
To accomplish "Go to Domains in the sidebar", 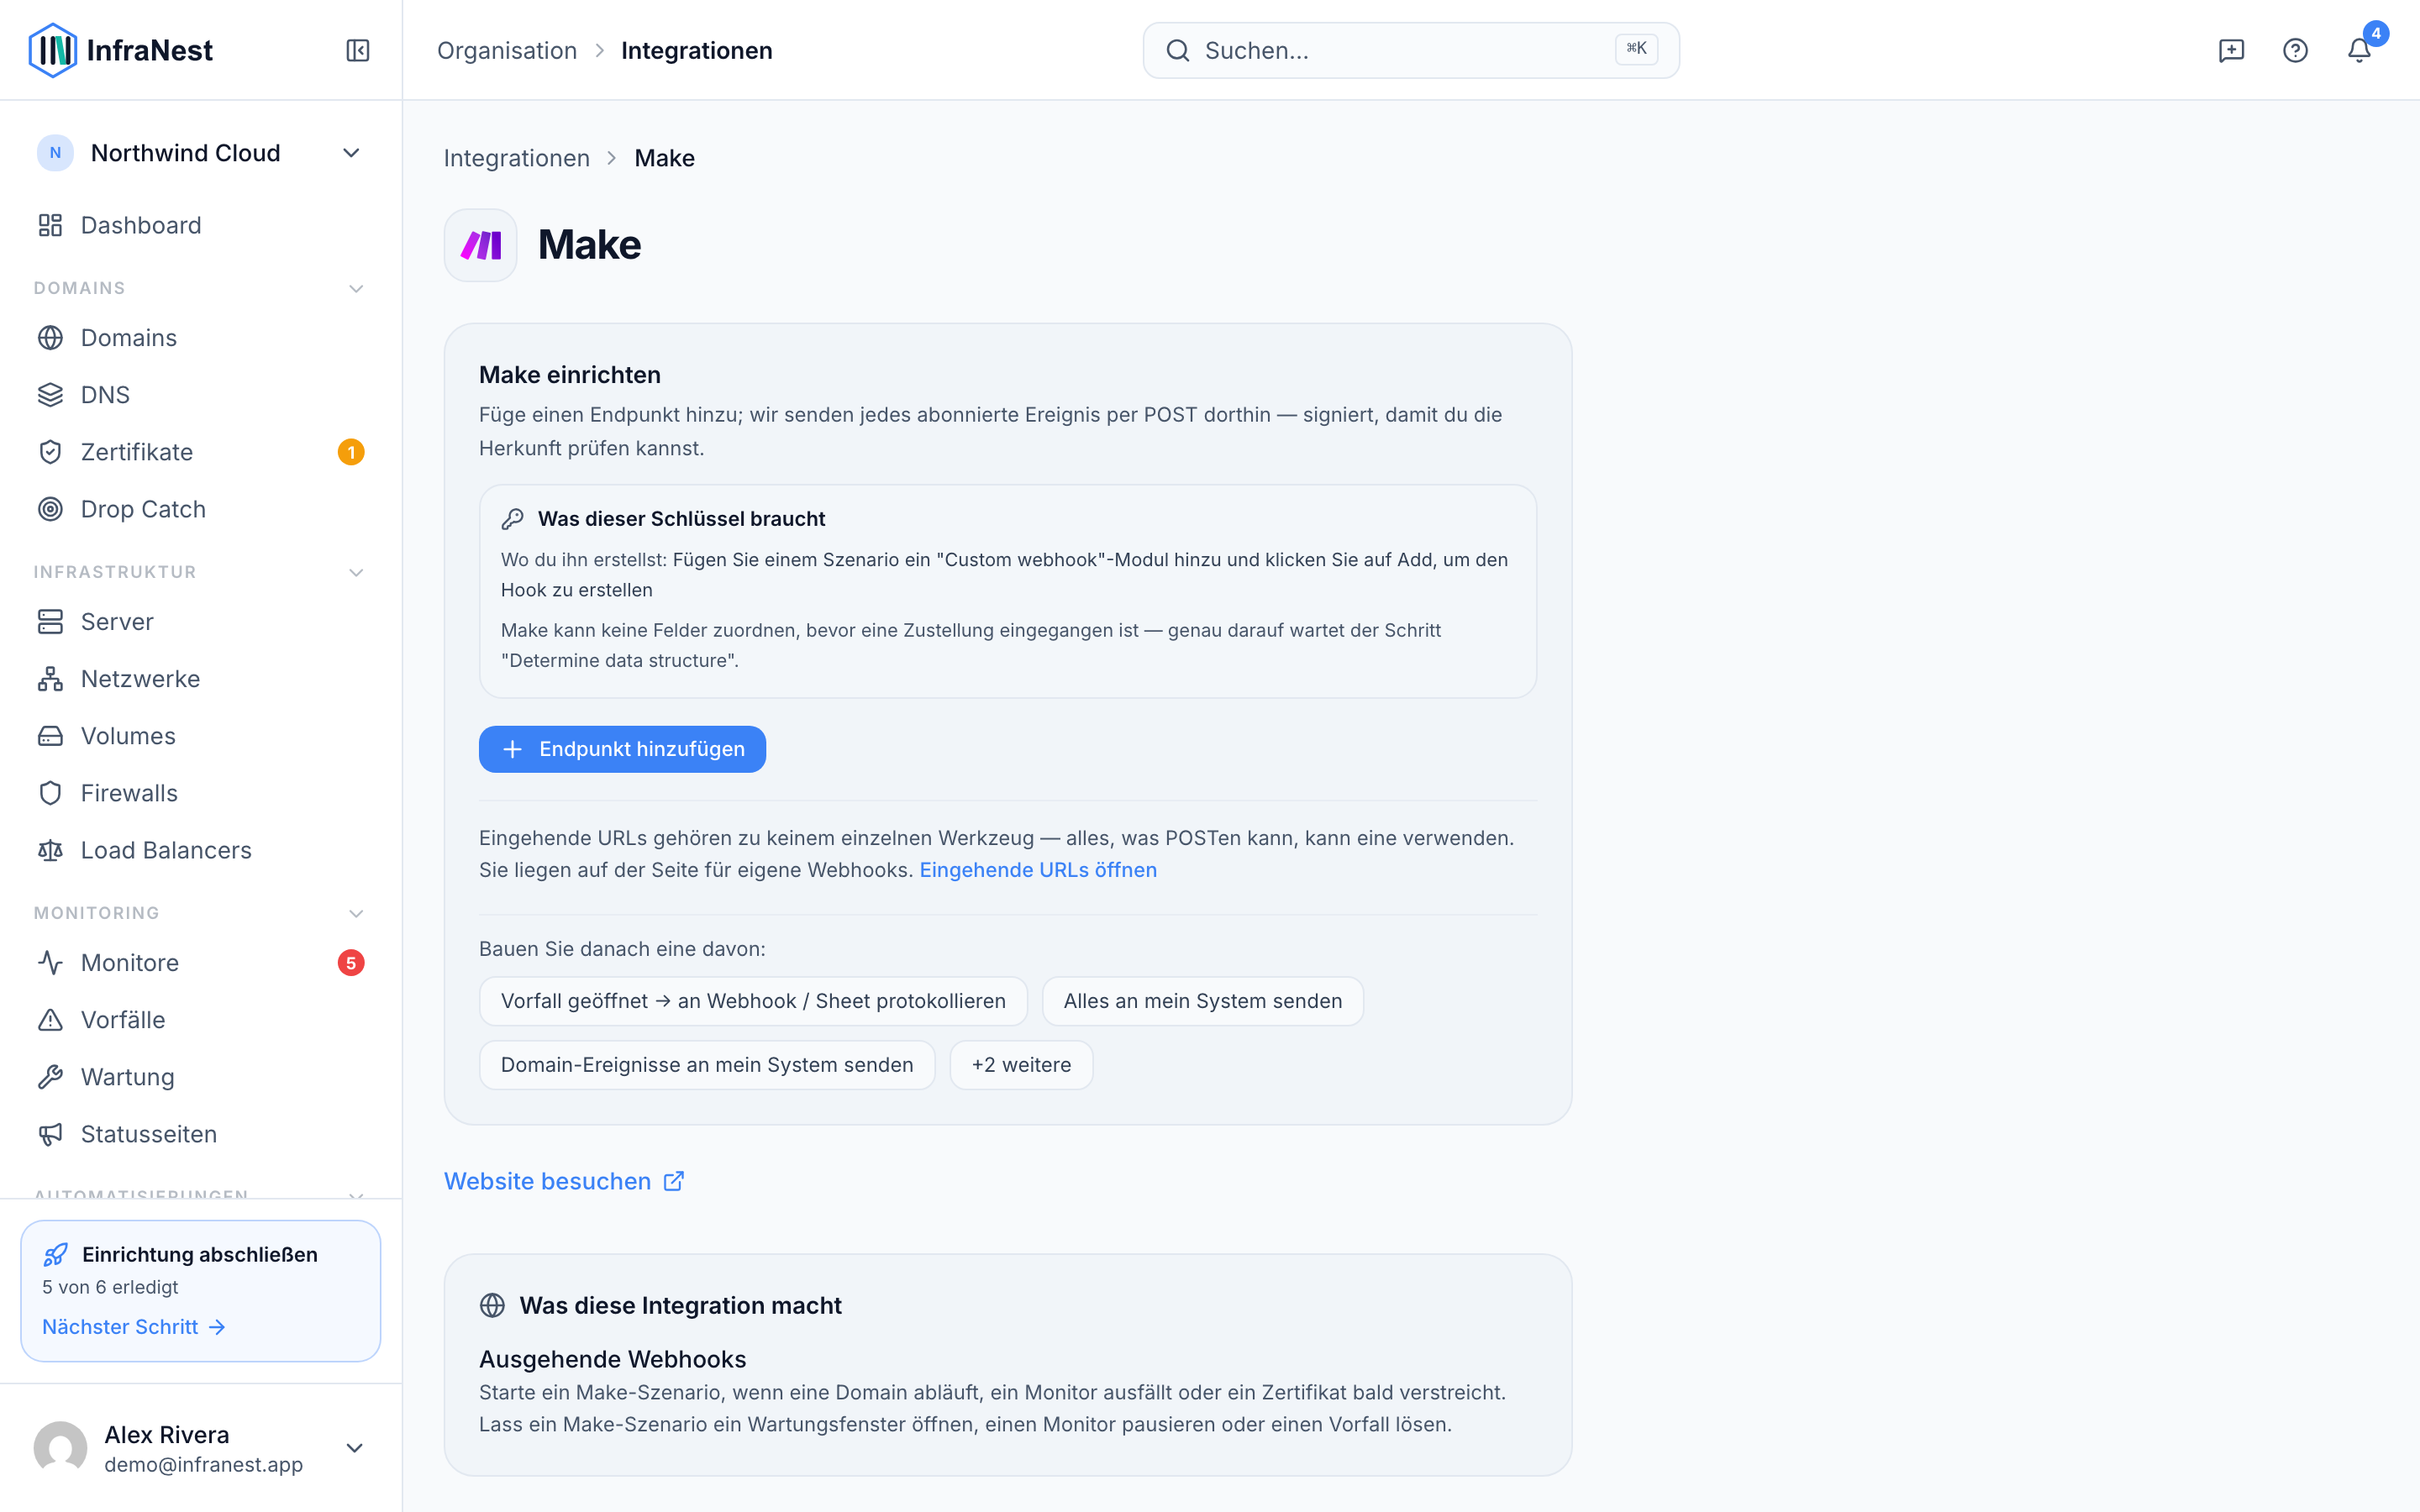I will point(200,338).
